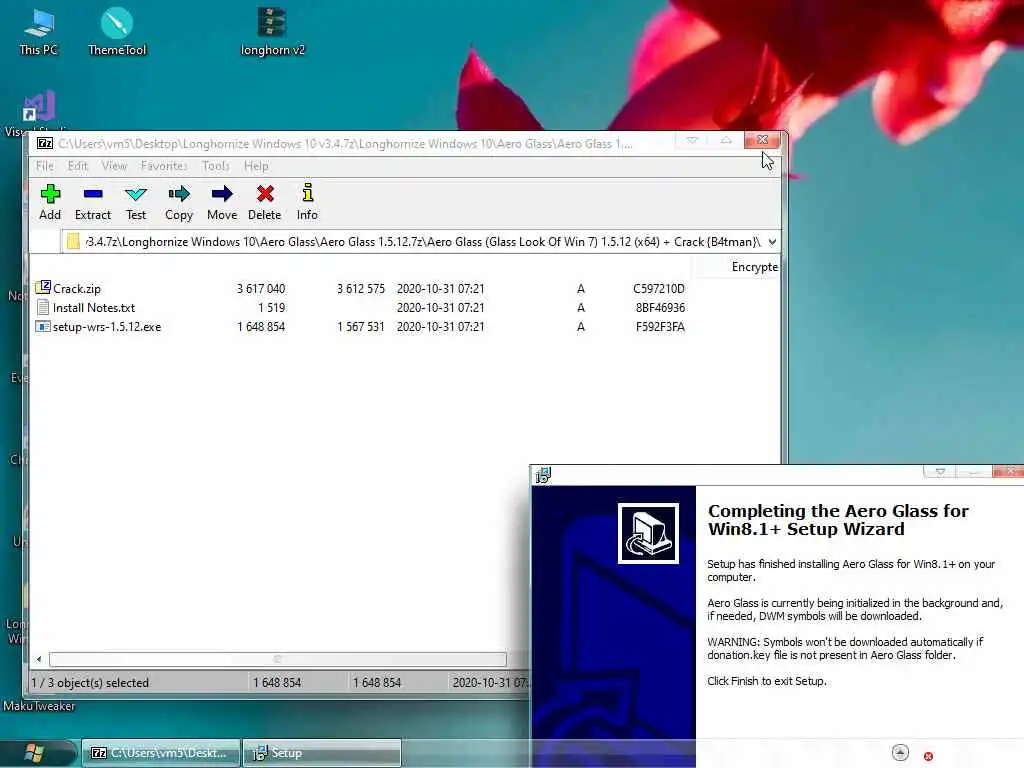The width and height of the screenshot is (1024, 768).
Task: Click MakuTweaker desktop label
Action: [39, 706]
